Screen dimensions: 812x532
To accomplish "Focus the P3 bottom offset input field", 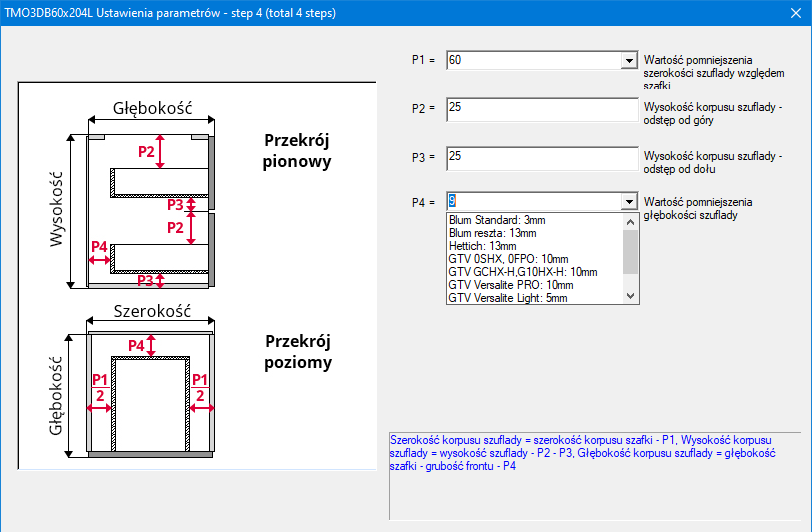I will pyautogui.click(x=541, y=157).
